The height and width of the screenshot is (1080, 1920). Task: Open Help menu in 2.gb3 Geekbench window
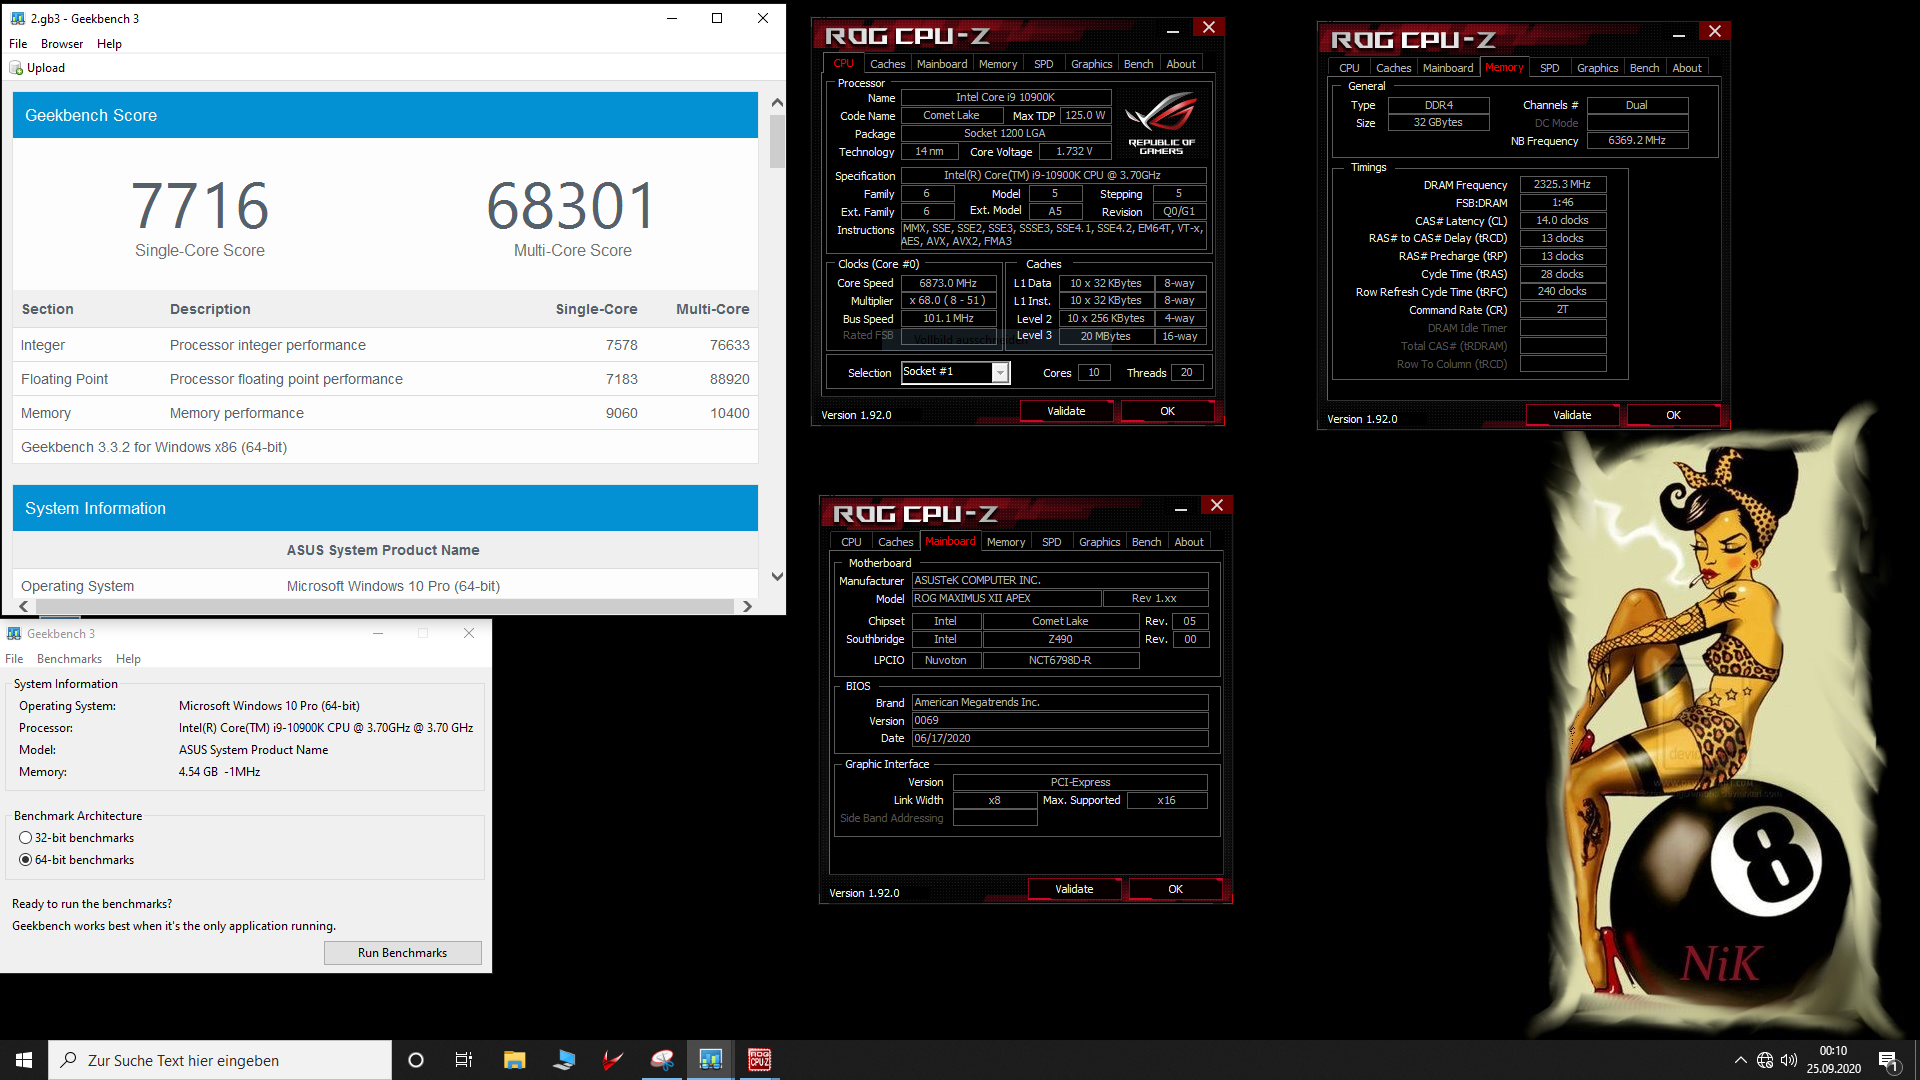tap(109, 44)
